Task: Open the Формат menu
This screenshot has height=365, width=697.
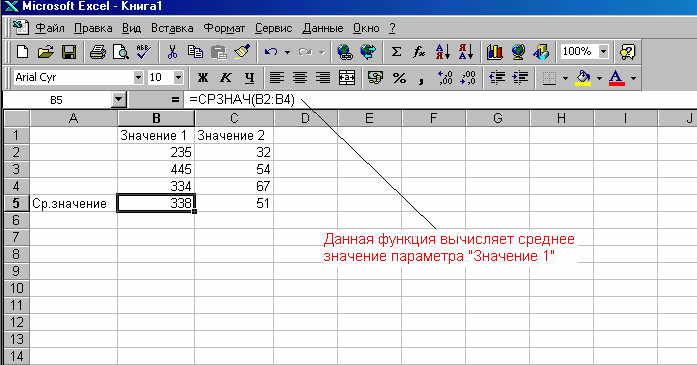Action: (x=224, y=28)
